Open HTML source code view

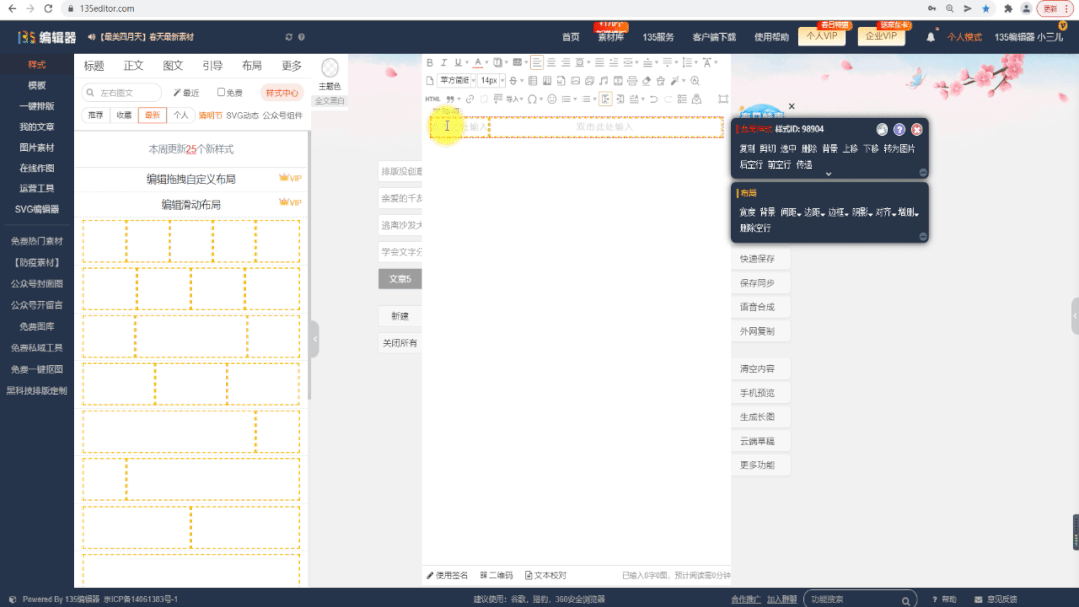433,99
